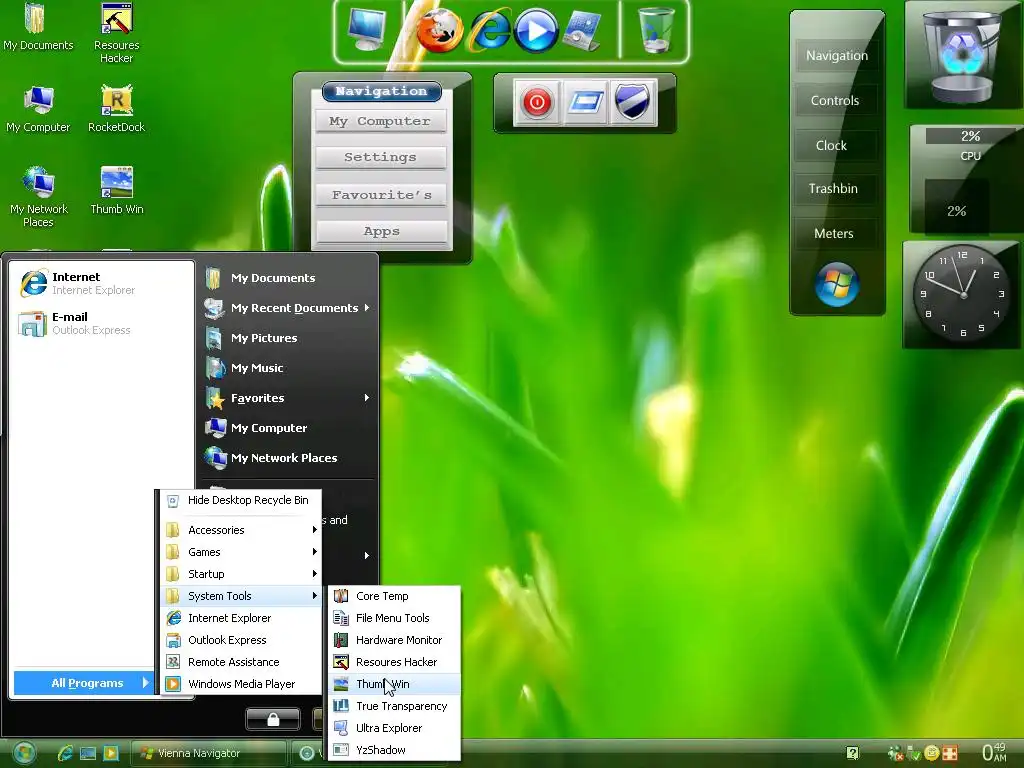Click the blue window icon in controls panel
Screen dimensions: 1024x768
coord(585,103)
